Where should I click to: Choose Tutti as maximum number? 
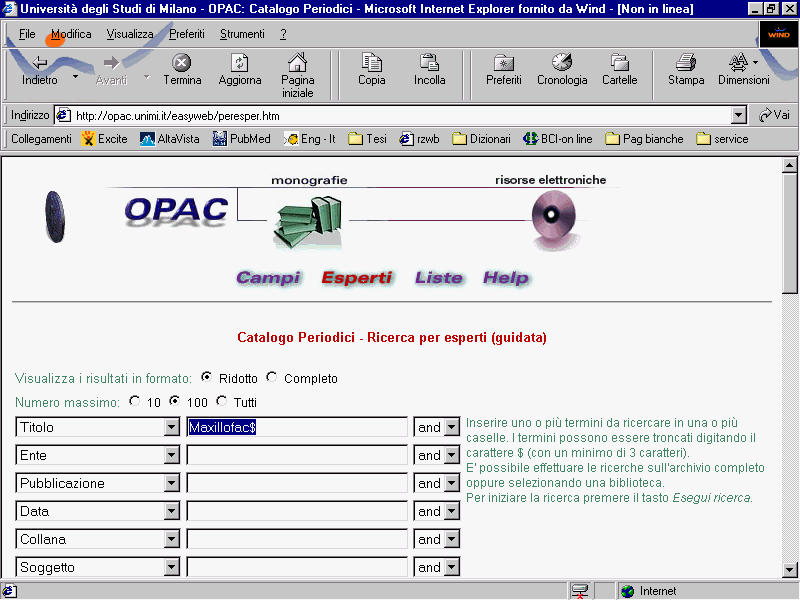[x=222, y=401]
